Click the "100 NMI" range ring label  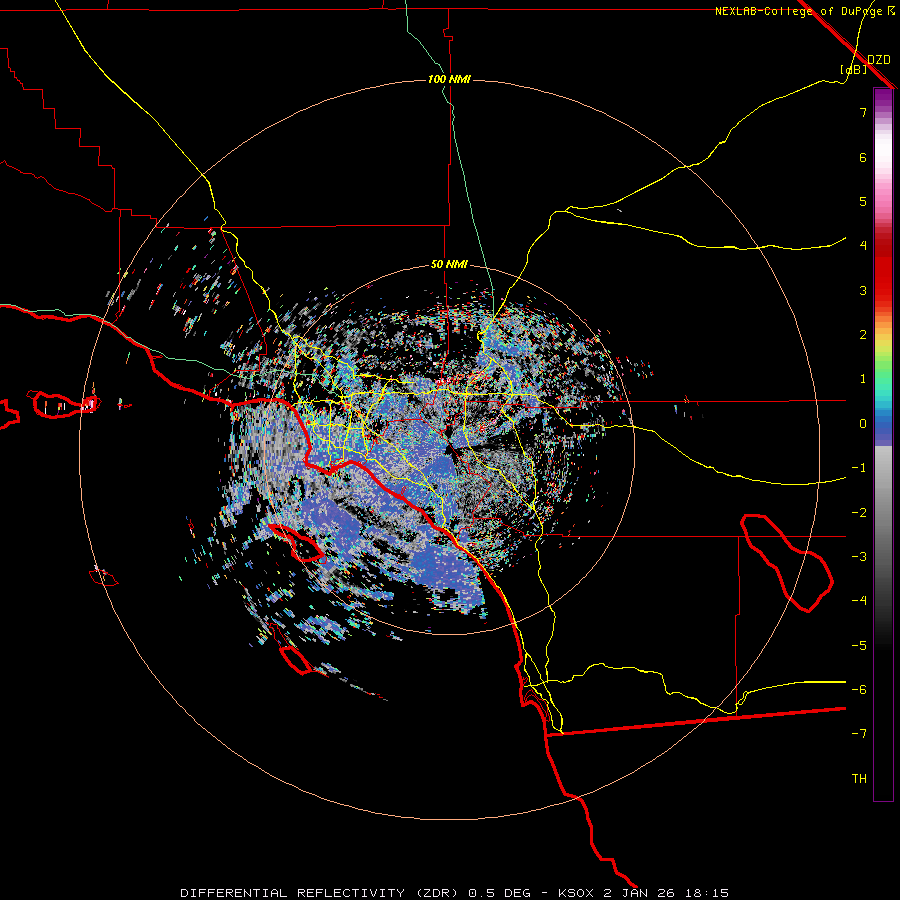(449, 79)
